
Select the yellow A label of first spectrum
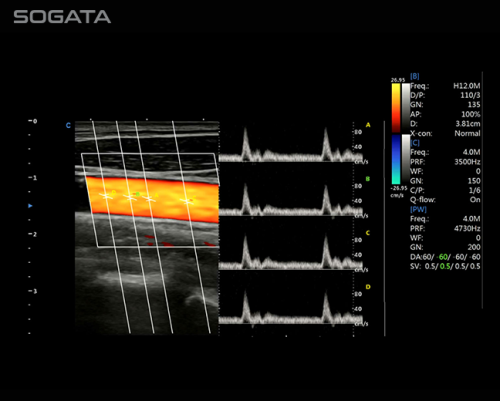(368, 125)
